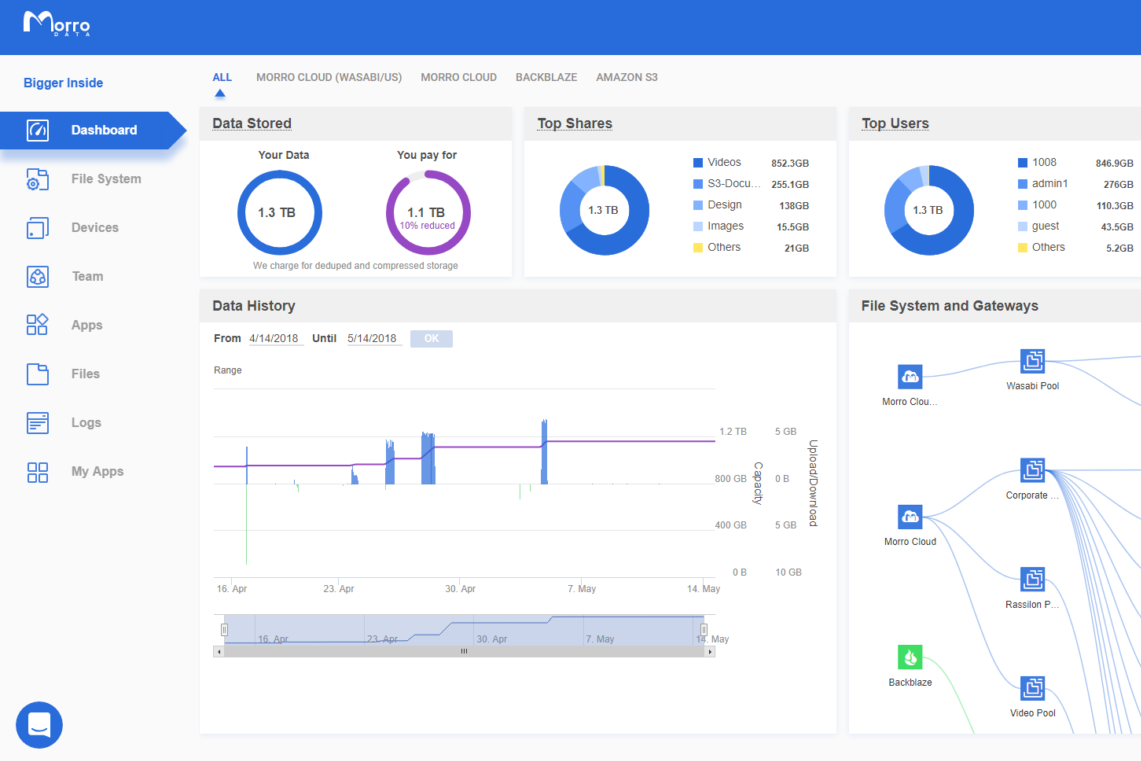Image resolution: width=1141 pixels, height=761 pixels.
Task: Click the Bigger Inside link
Action: click(63, 83)
